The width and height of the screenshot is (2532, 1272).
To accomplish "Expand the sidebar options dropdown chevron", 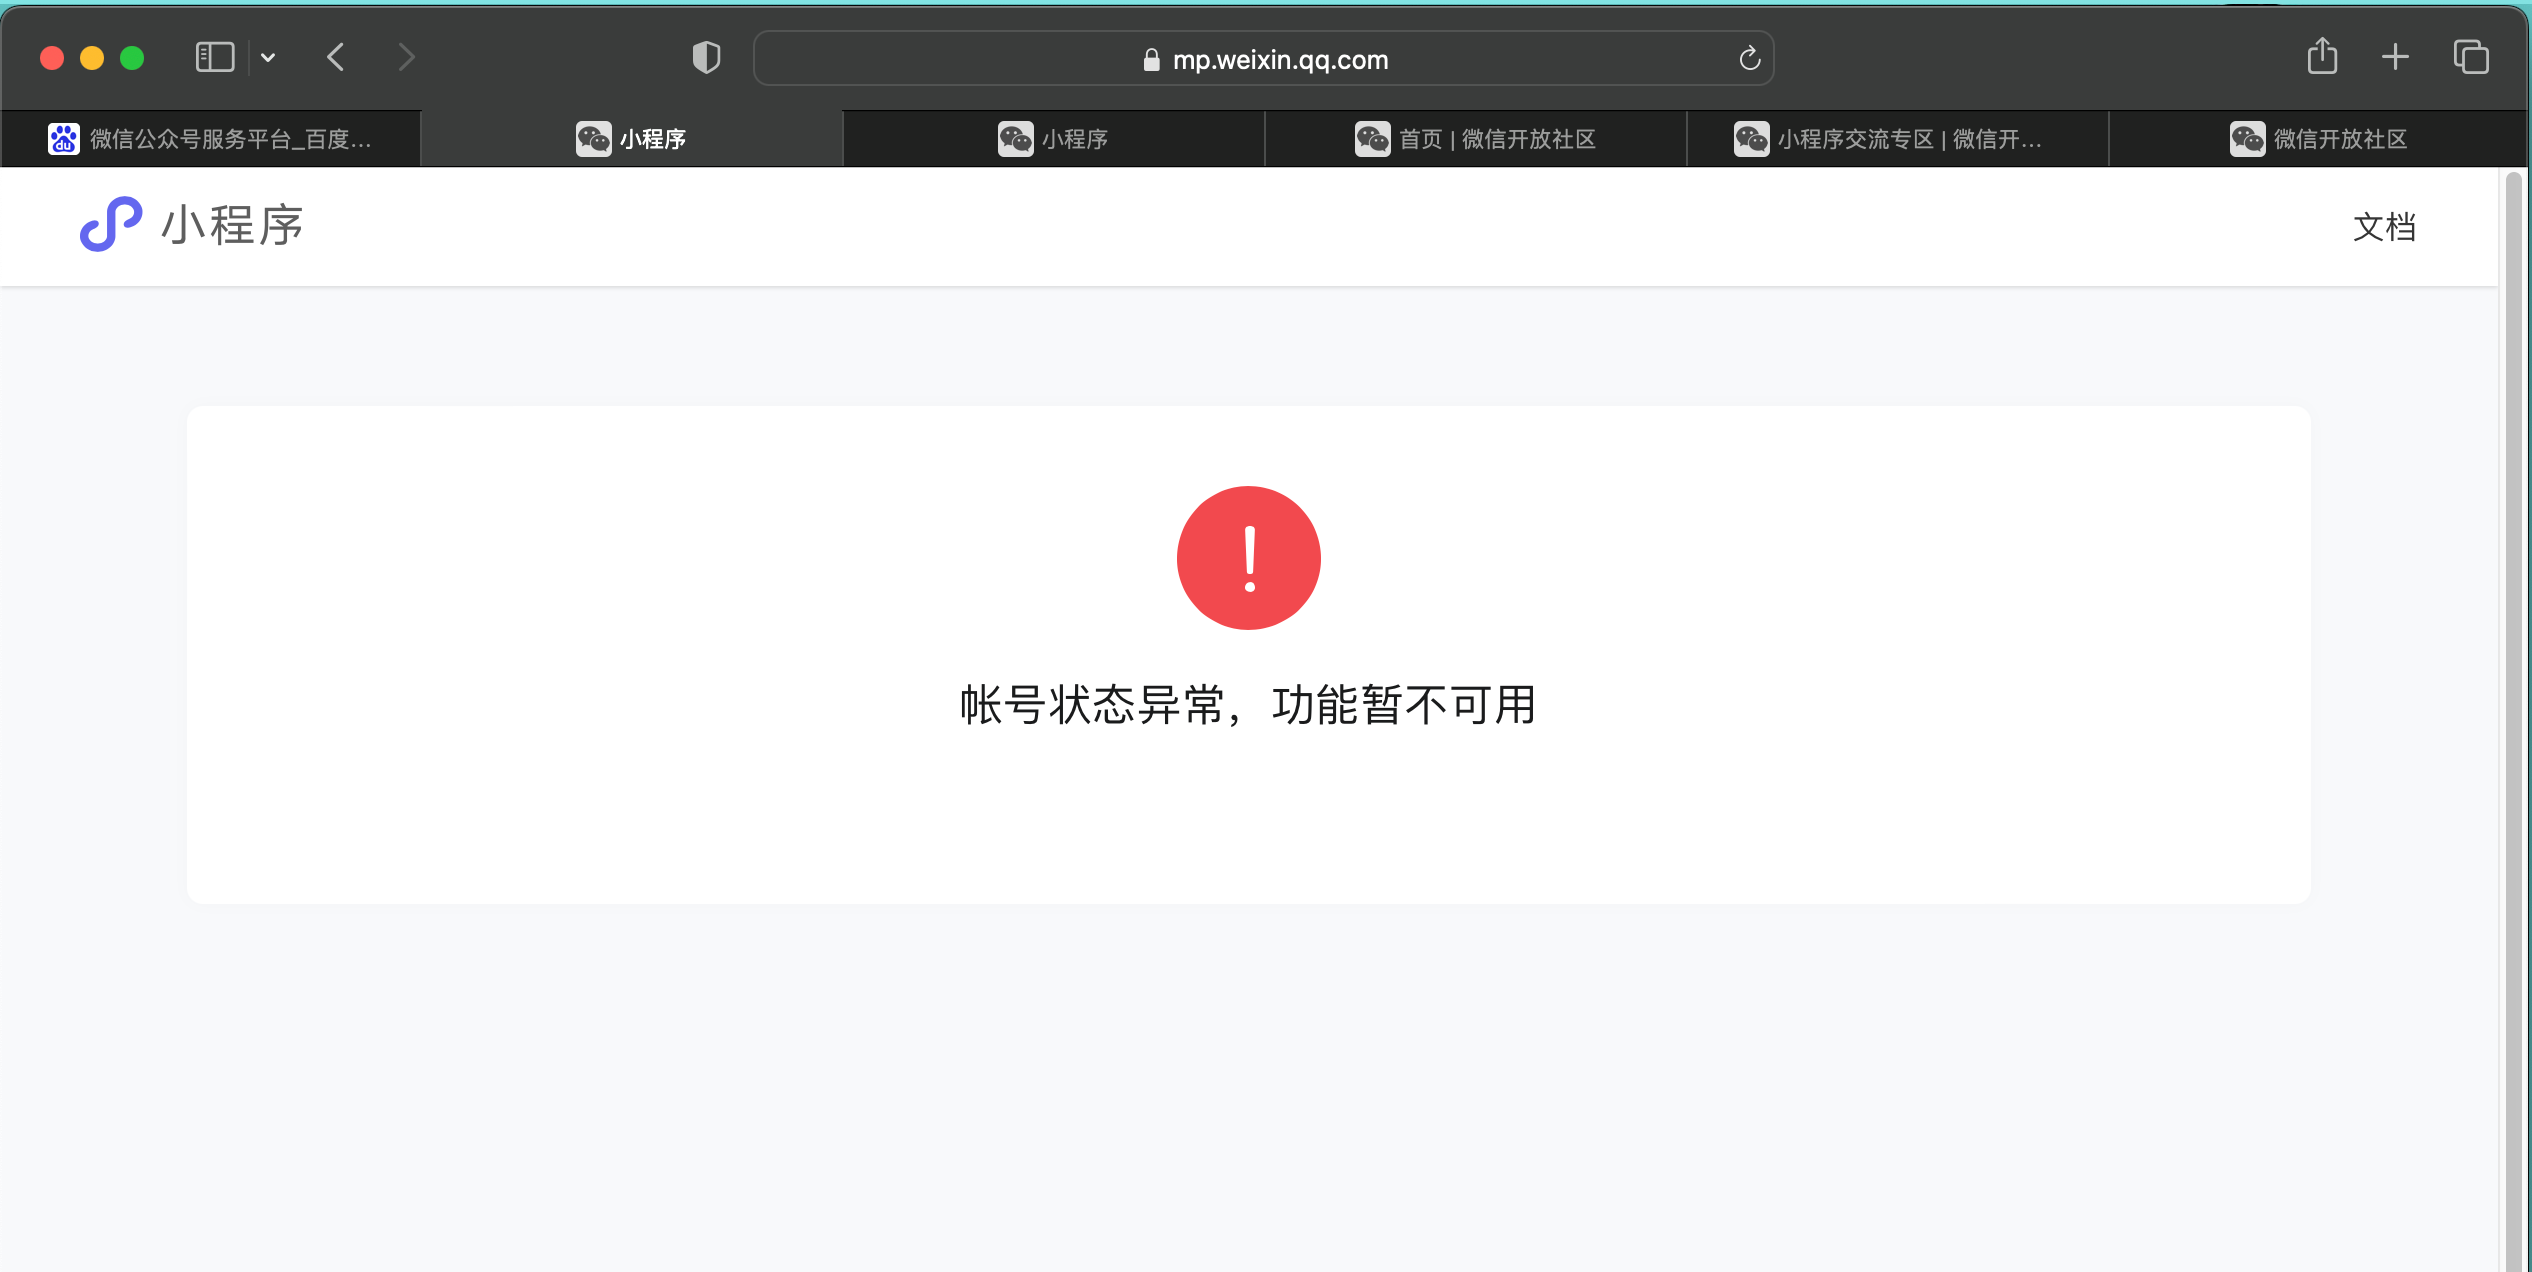I will click(x=268, y=57).
